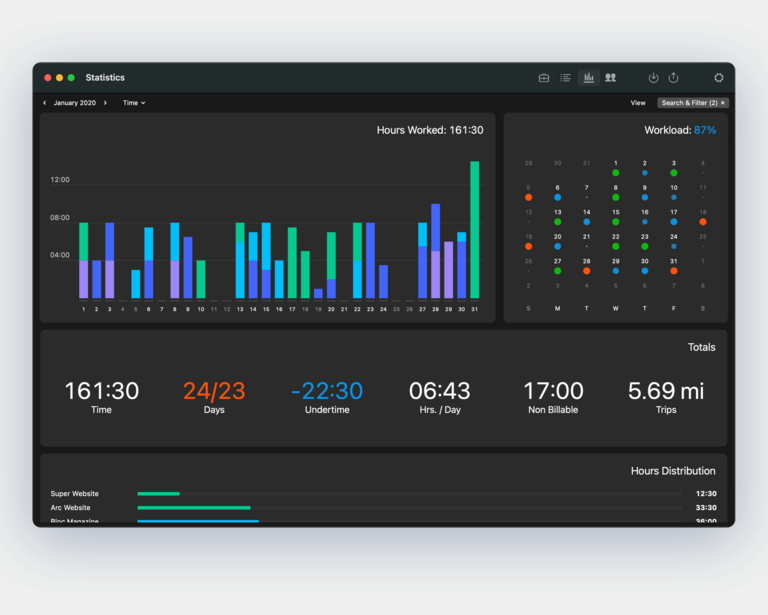Open settings via the gear icon
Screen dimensions: 768x615
[718, 78]
